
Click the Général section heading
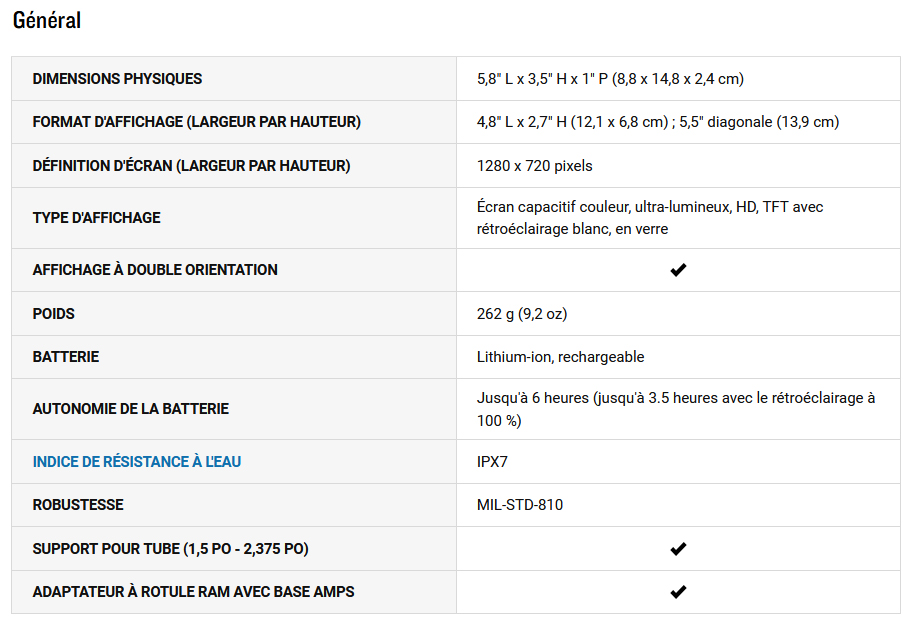coord(47,20)
